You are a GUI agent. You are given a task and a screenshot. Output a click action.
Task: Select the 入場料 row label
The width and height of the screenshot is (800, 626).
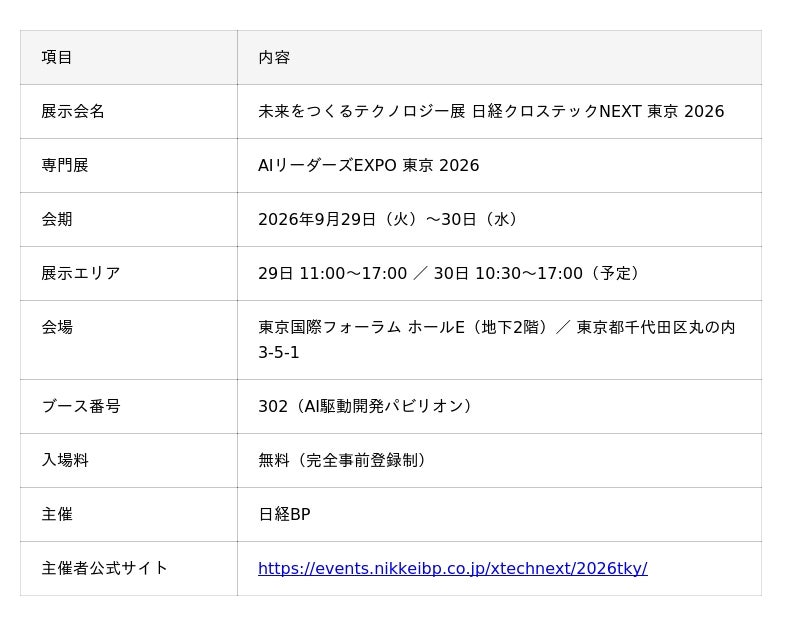coord(65,460)
